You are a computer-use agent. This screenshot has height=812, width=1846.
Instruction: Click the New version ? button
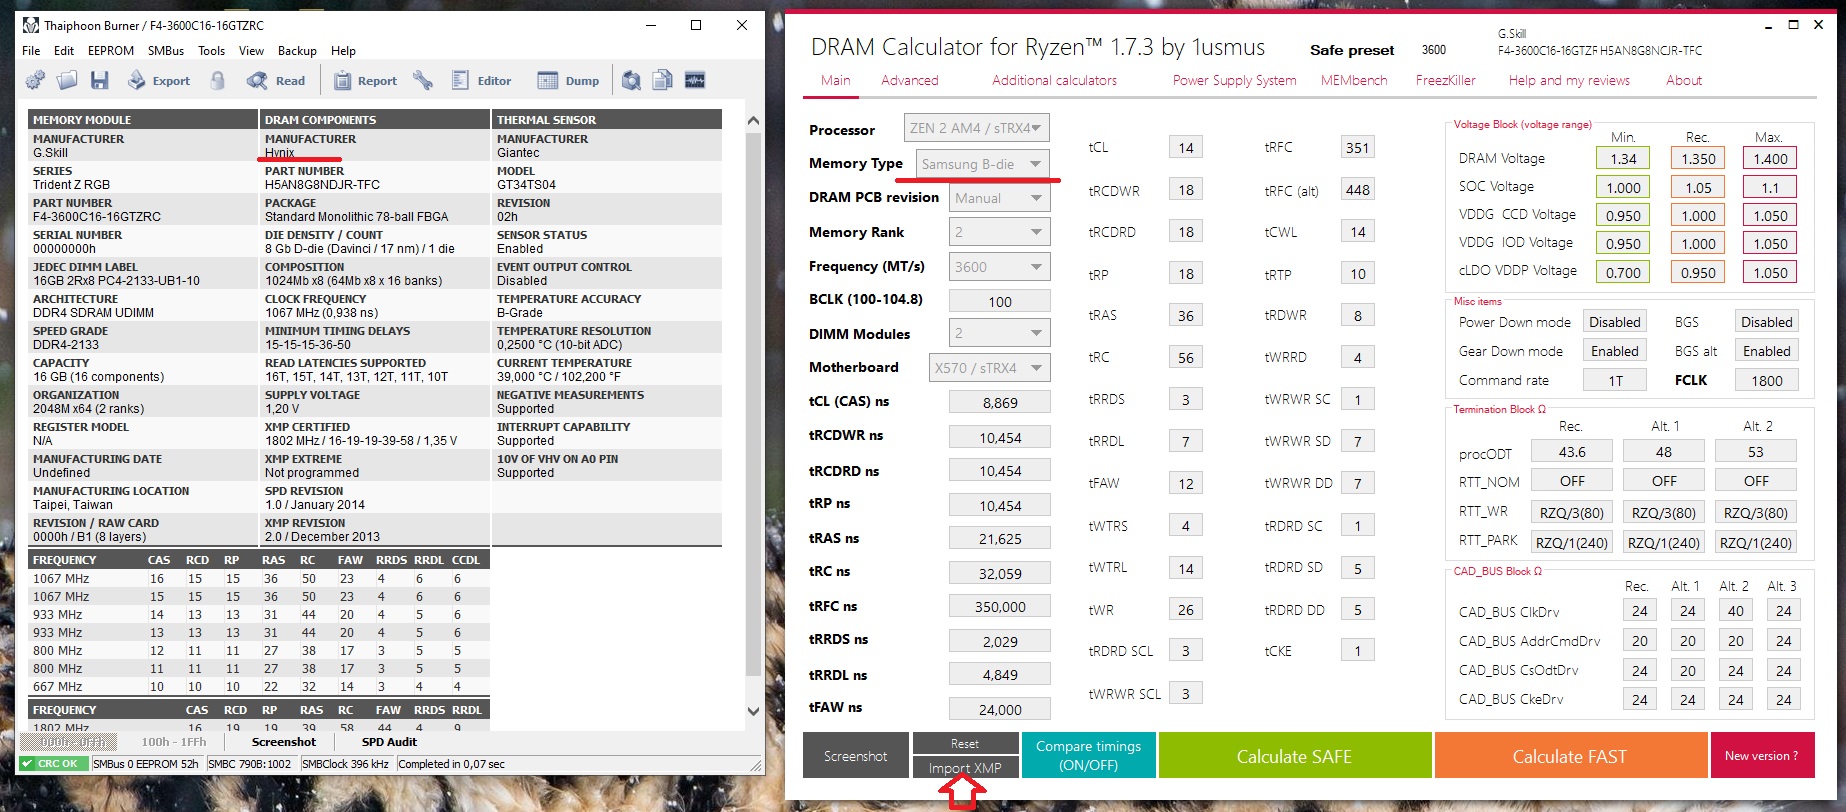pyautogui.click(x=1761, y=756)
